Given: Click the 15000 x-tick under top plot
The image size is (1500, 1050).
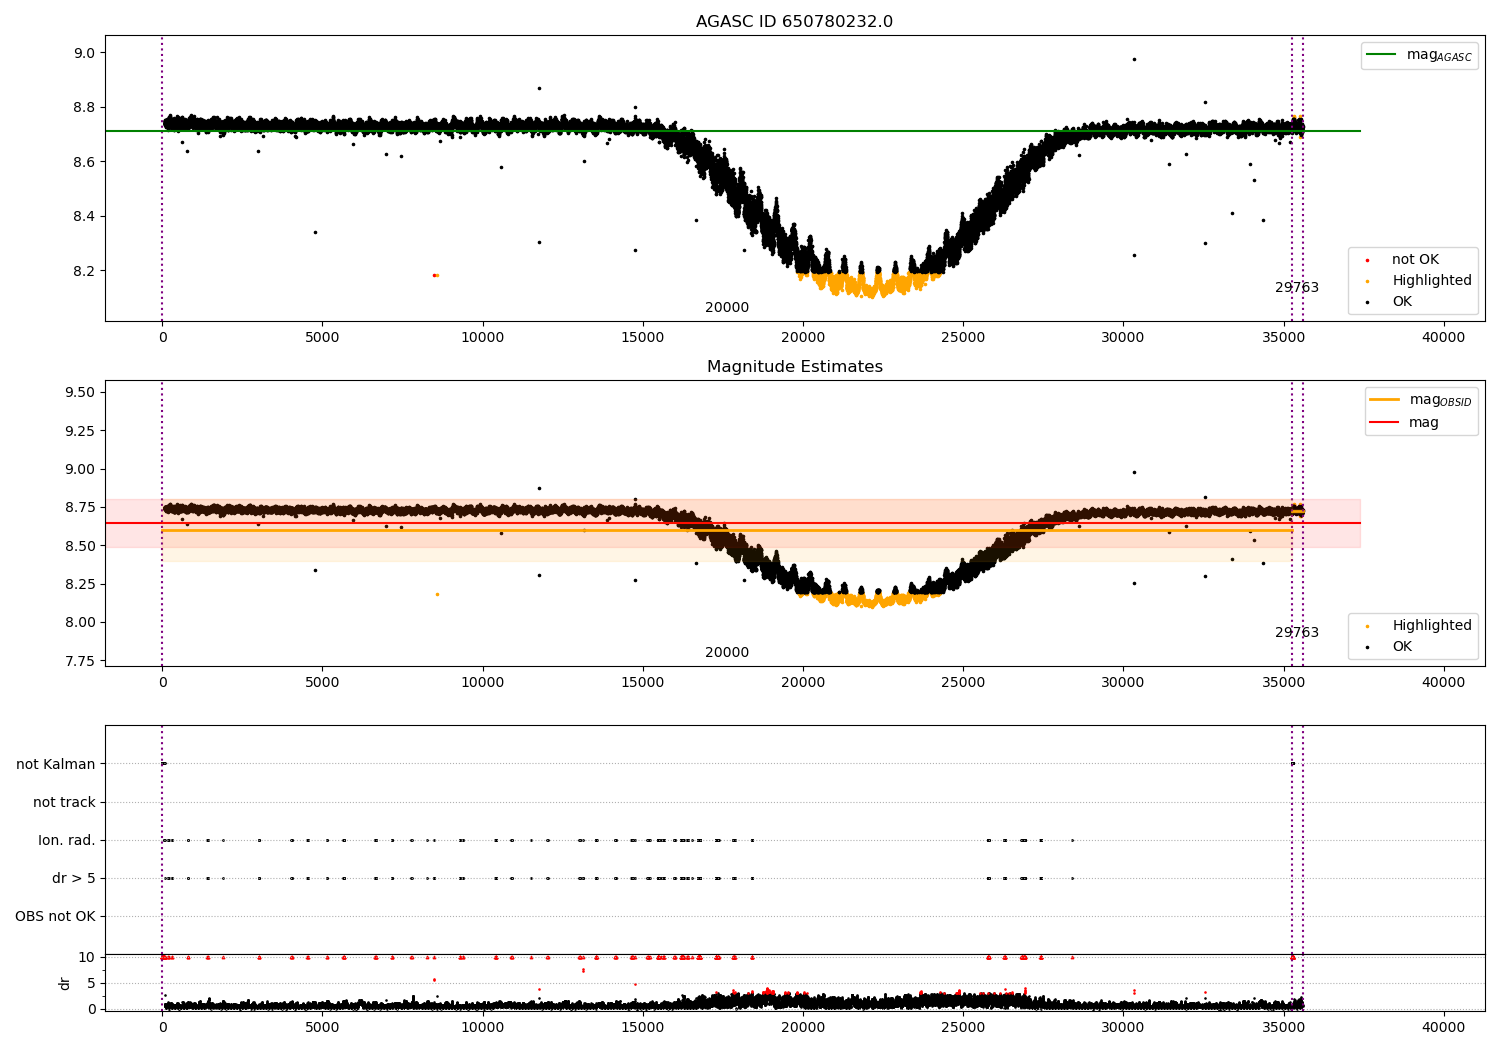Looking at the screenshot, I should click(642, 338).
